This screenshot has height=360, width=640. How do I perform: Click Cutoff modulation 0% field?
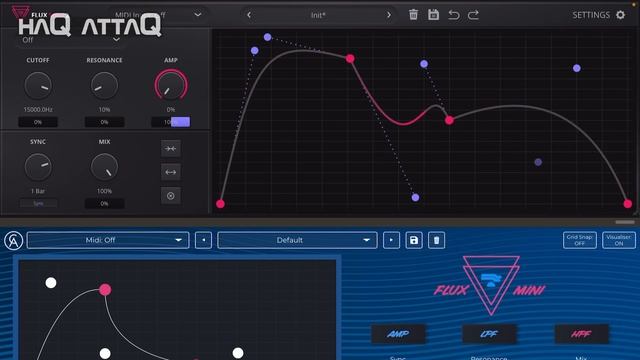tap(38, 122)
